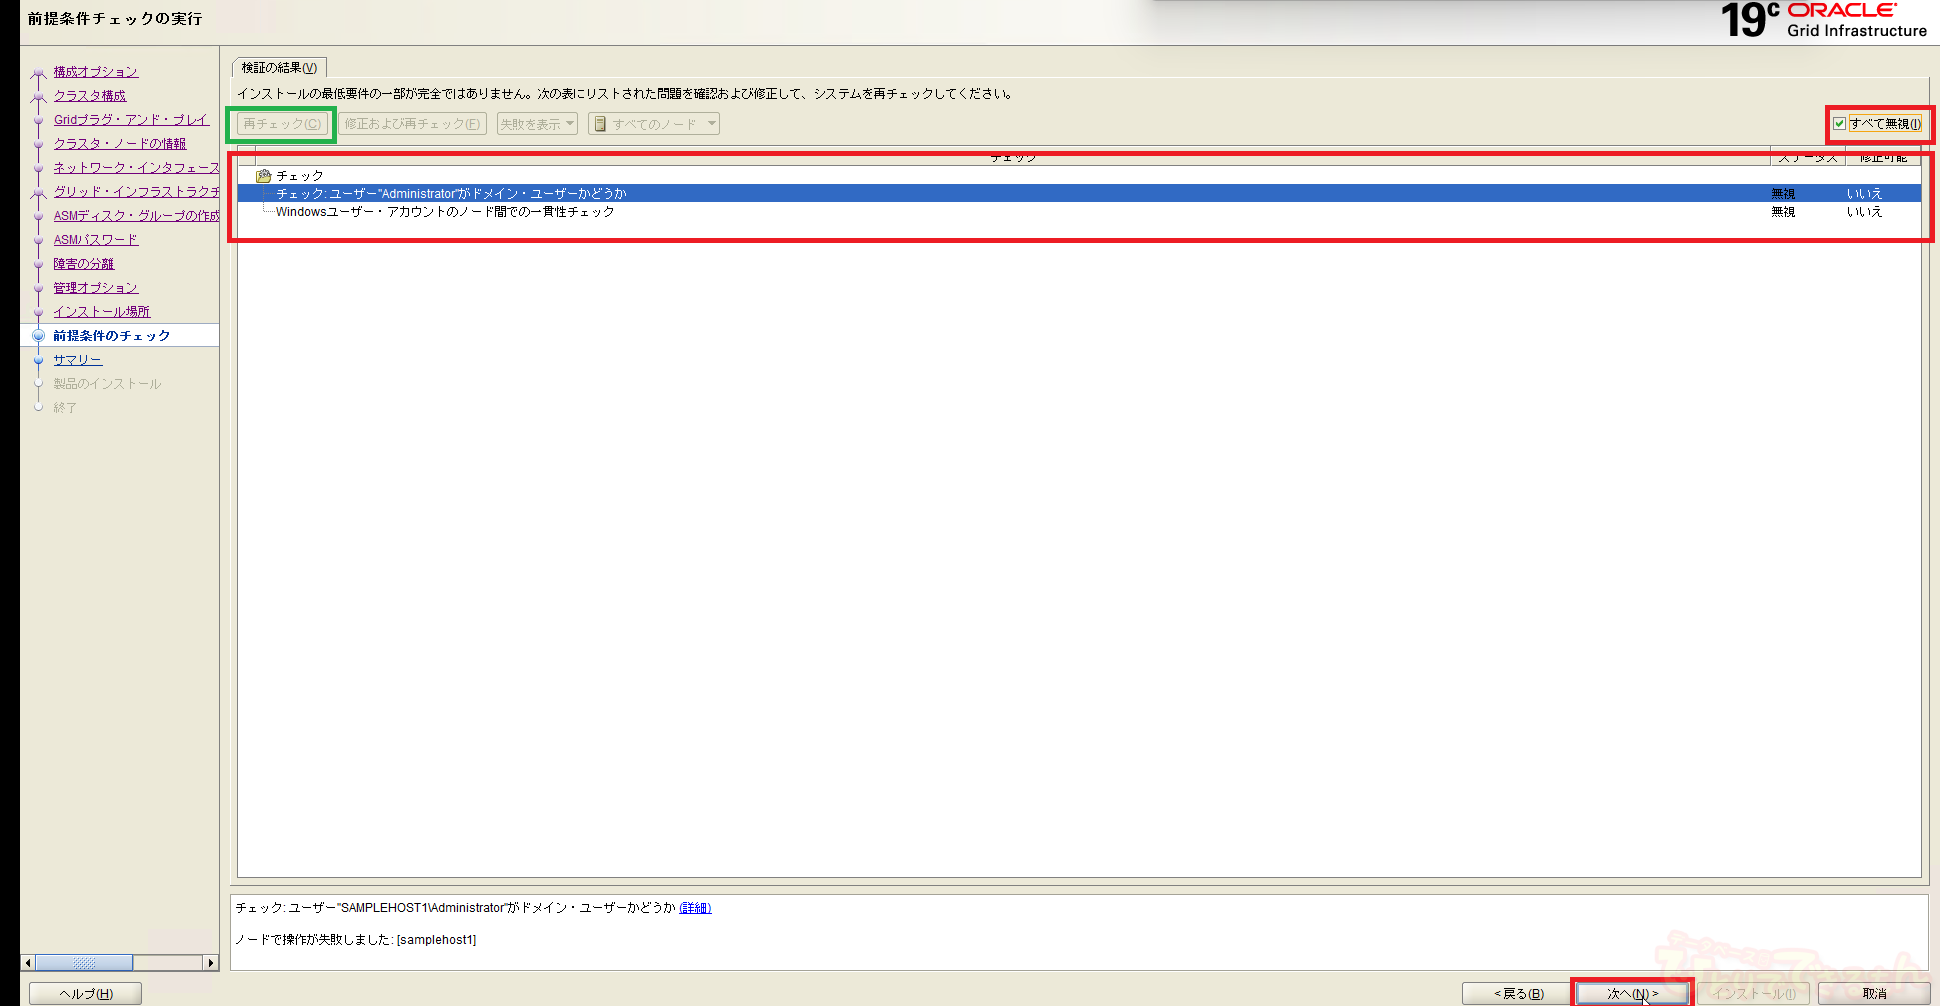This screenshot has width=1940, height=1006.
Task: Click the sidebar horizontal scrollbar thumb
Action: point(85,963)
